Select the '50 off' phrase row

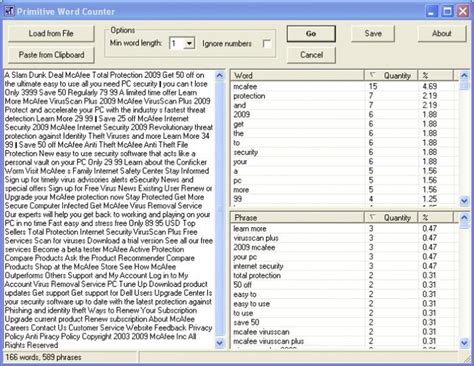(x=345, y=285)
